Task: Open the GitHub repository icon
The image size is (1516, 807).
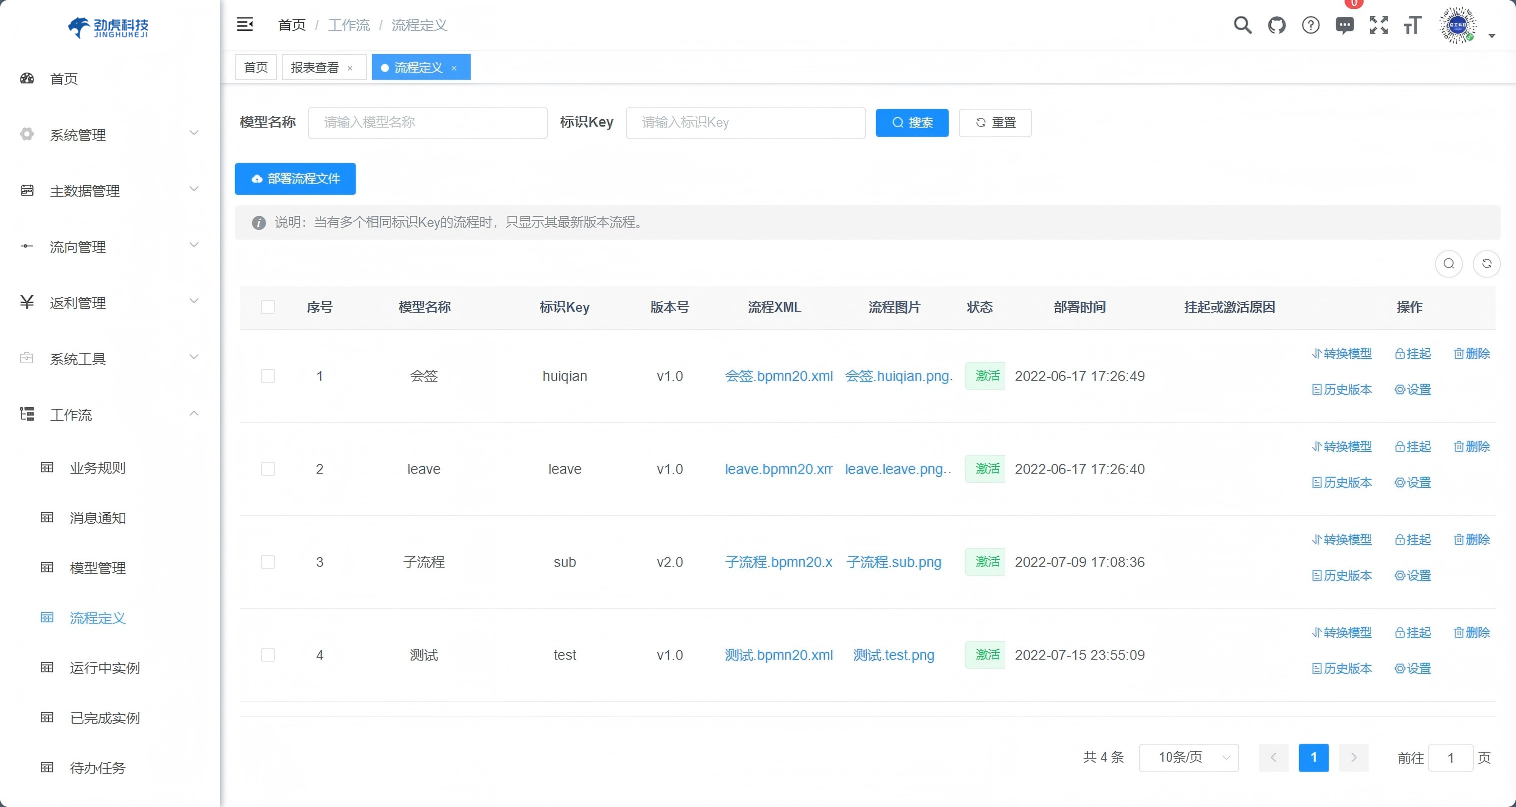Action: pos(1277,26)
